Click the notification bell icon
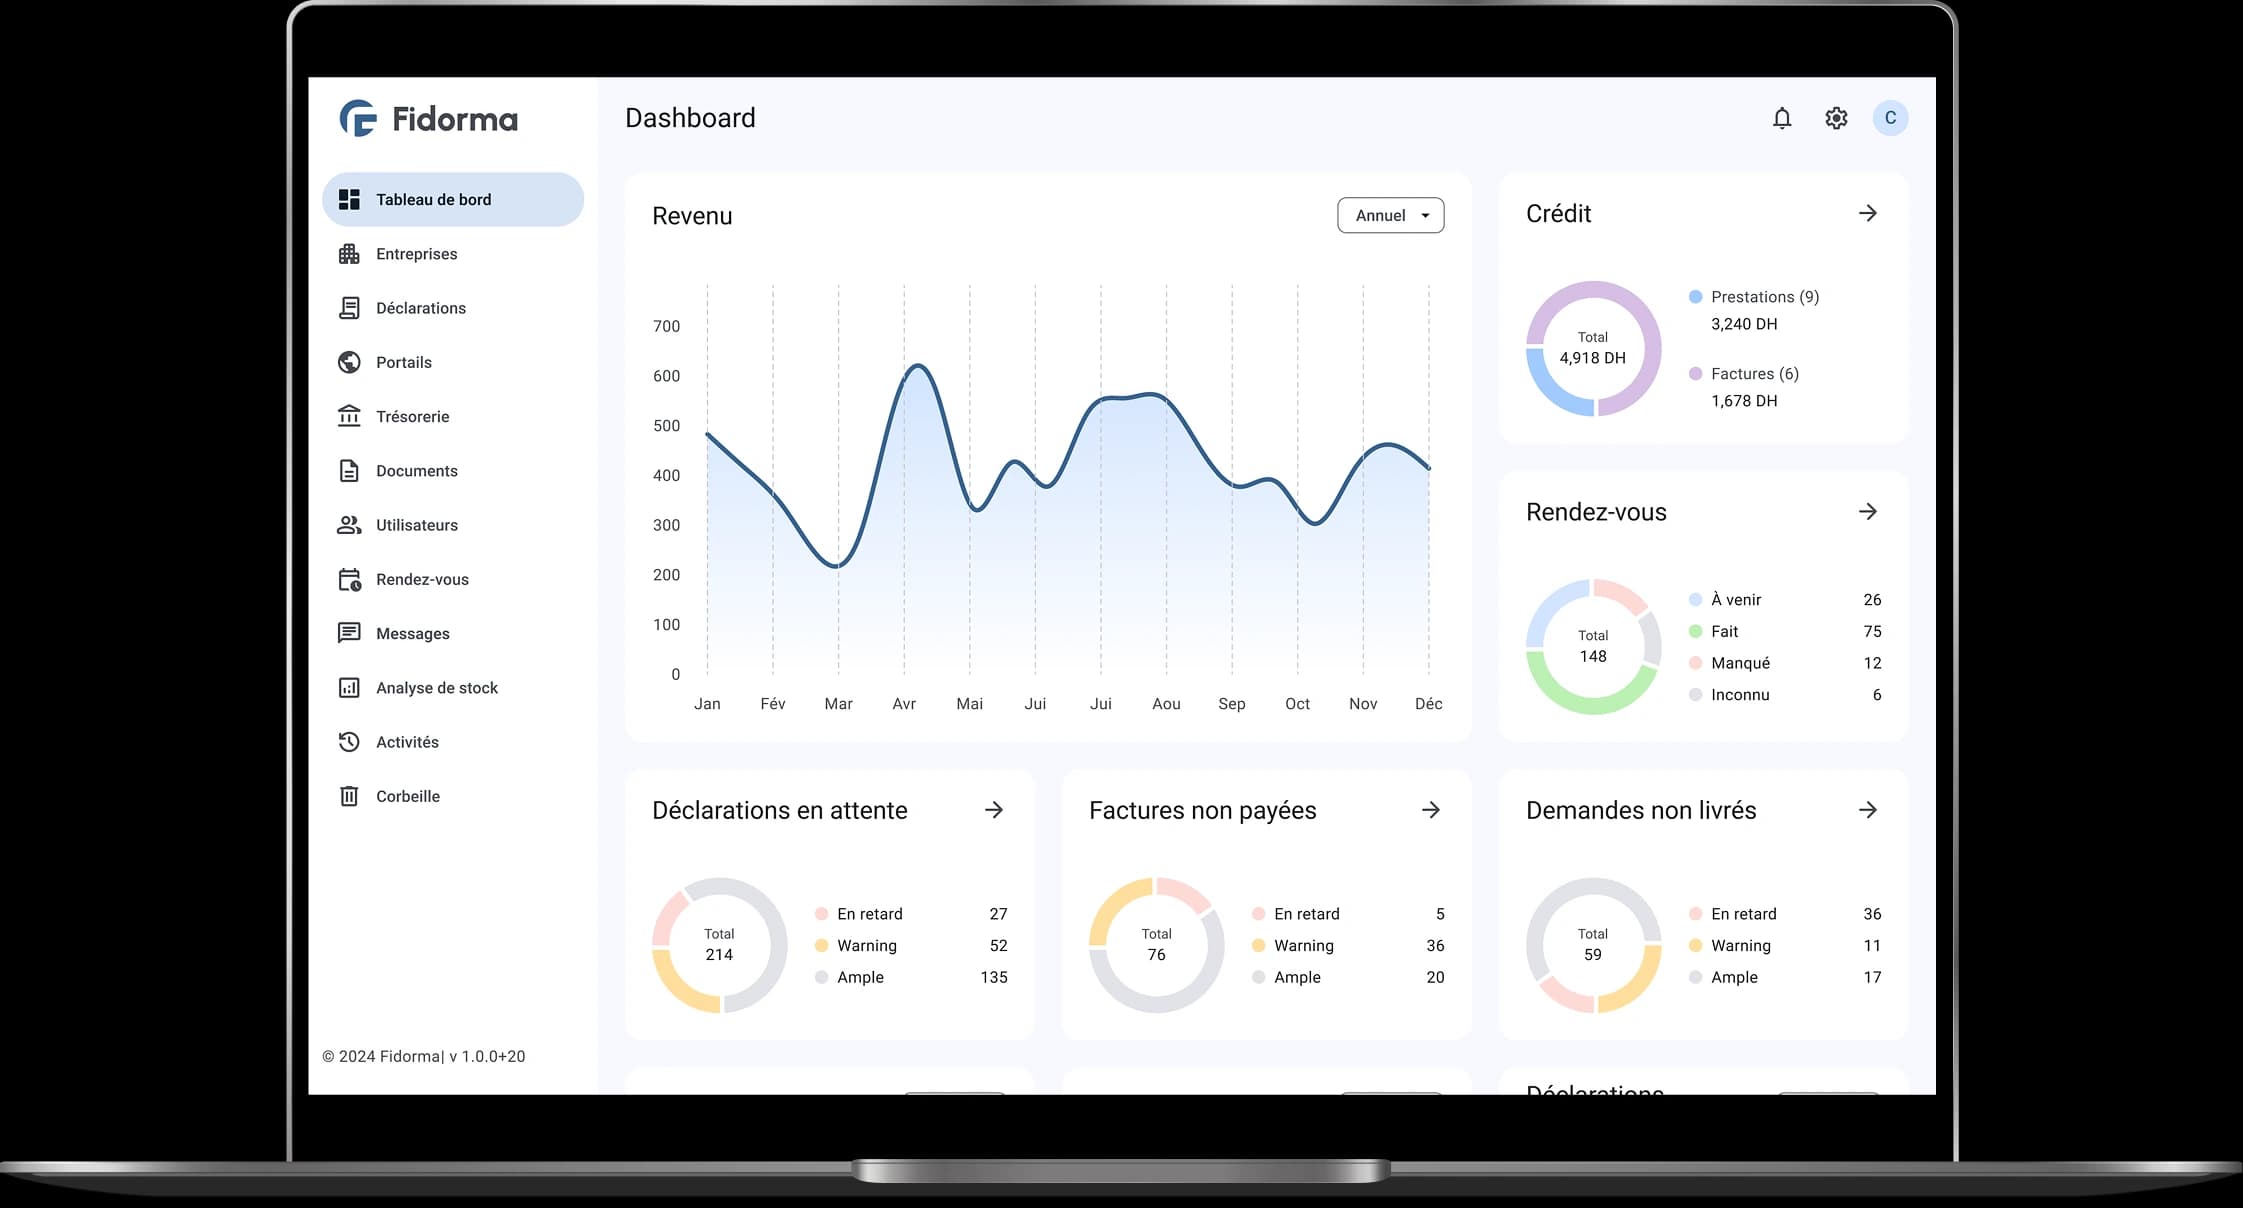Viewport: 2243px width, 1208px height. [1782, 116]
